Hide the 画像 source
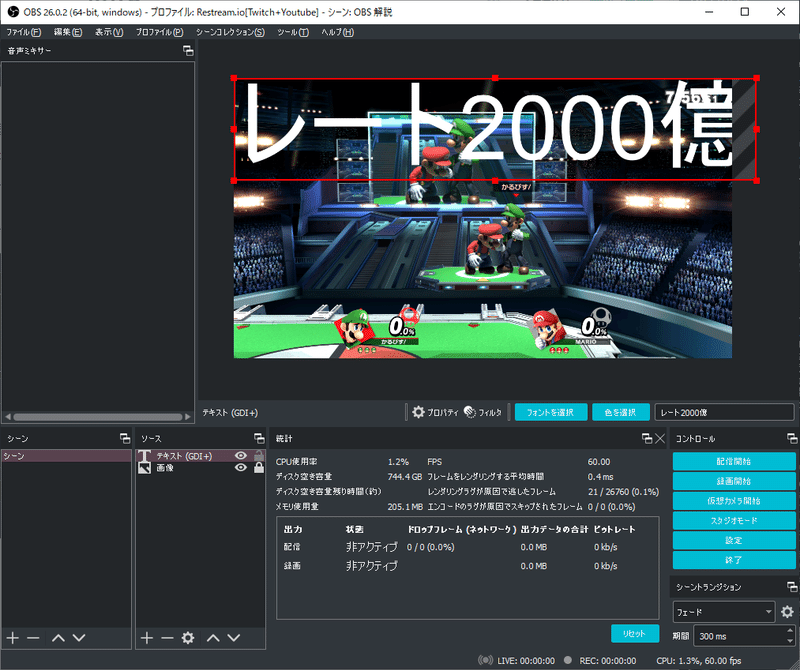This screenshot has width=800, height=670. pos(241,467)
